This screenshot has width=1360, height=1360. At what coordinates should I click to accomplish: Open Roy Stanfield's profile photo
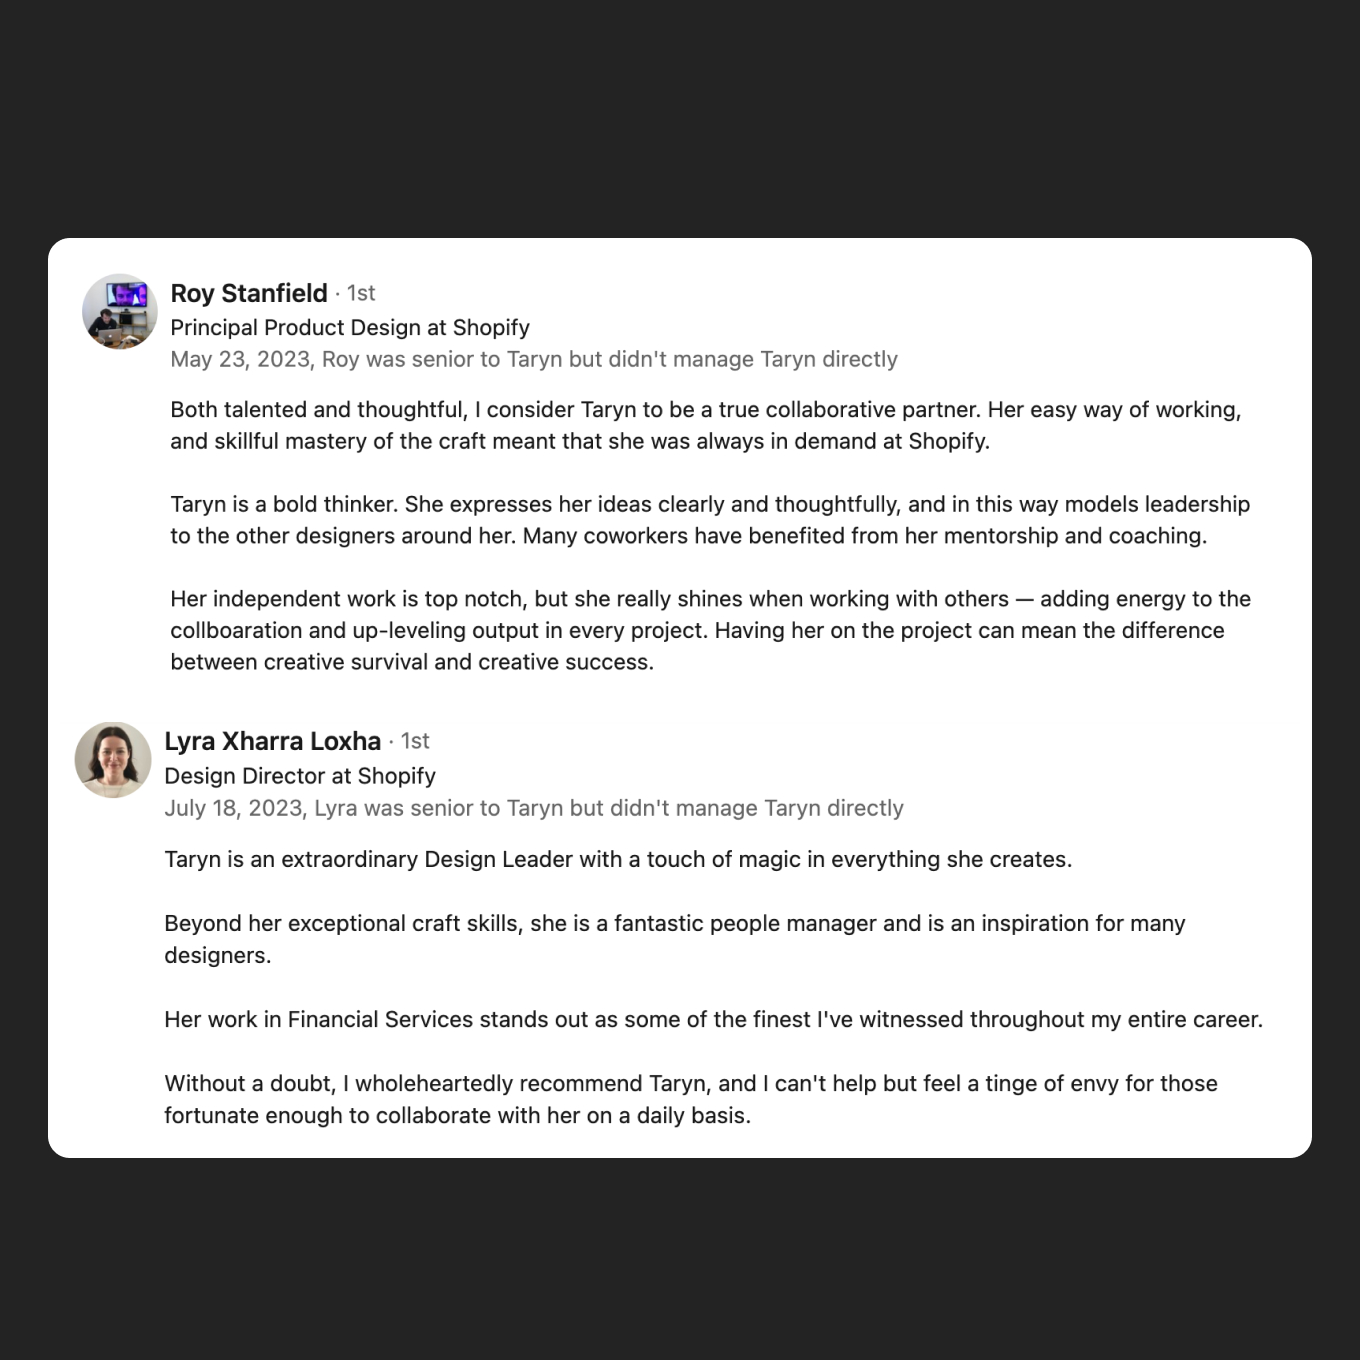tap(120, 311)
